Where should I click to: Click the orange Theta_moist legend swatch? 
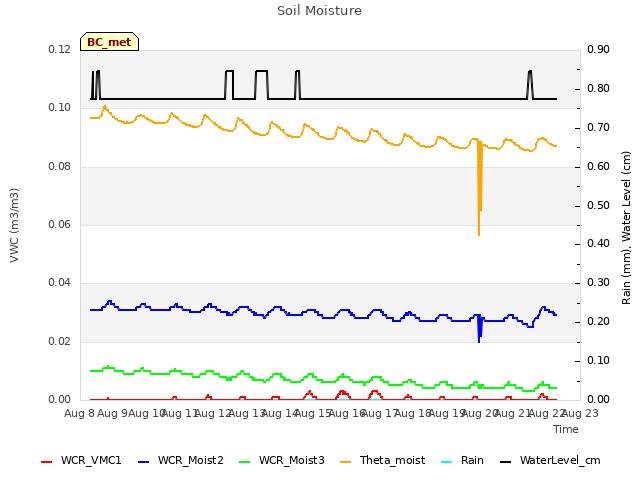pos(345,462)
